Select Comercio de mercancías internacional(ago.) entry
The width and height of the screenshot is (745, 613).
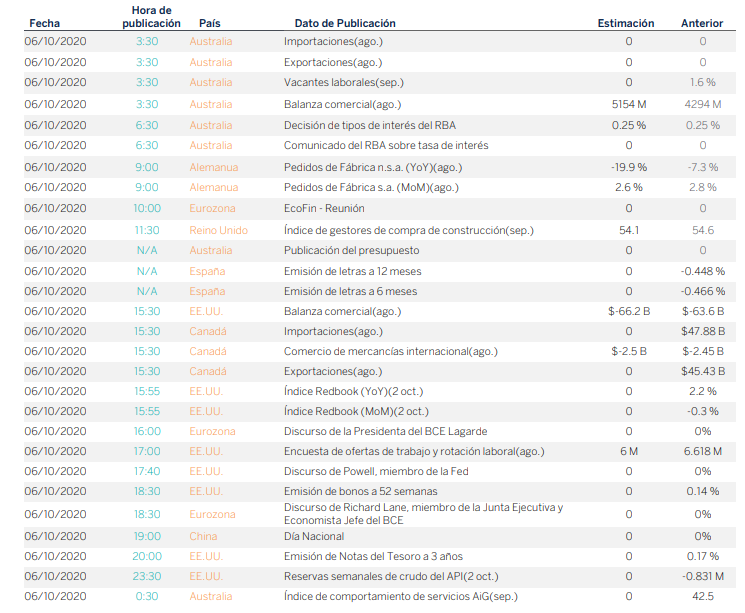390,351
